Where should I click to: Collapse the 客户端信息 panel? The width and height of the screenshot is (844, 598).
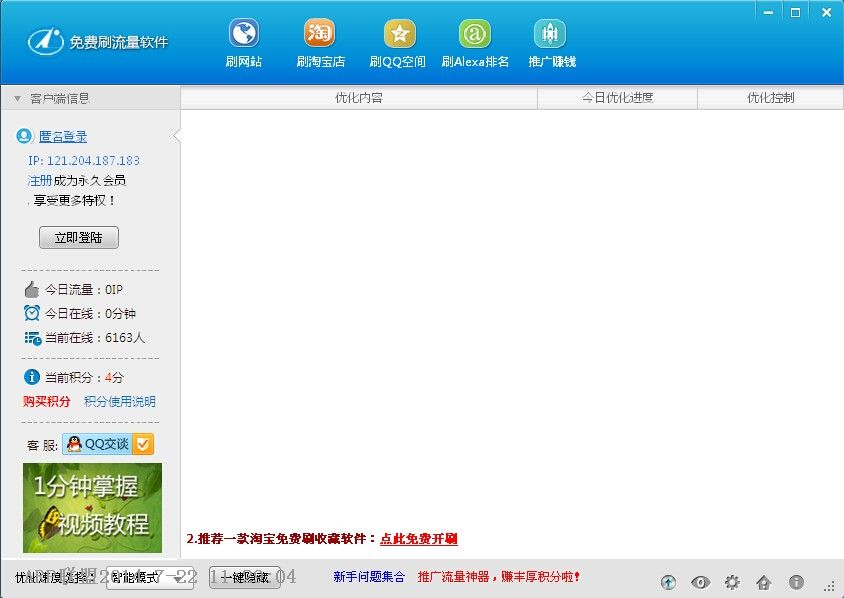(17, 97)
